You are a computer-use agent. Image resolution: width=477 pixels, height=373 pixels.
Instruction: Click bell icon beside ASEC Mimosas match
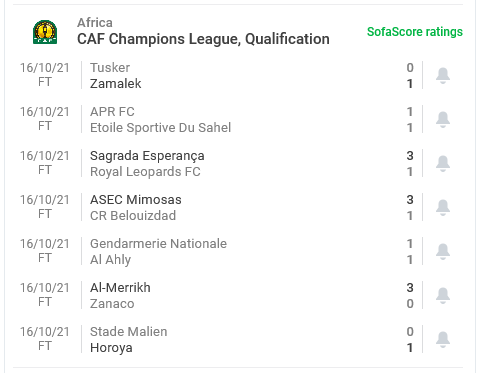tap(443, 207)
